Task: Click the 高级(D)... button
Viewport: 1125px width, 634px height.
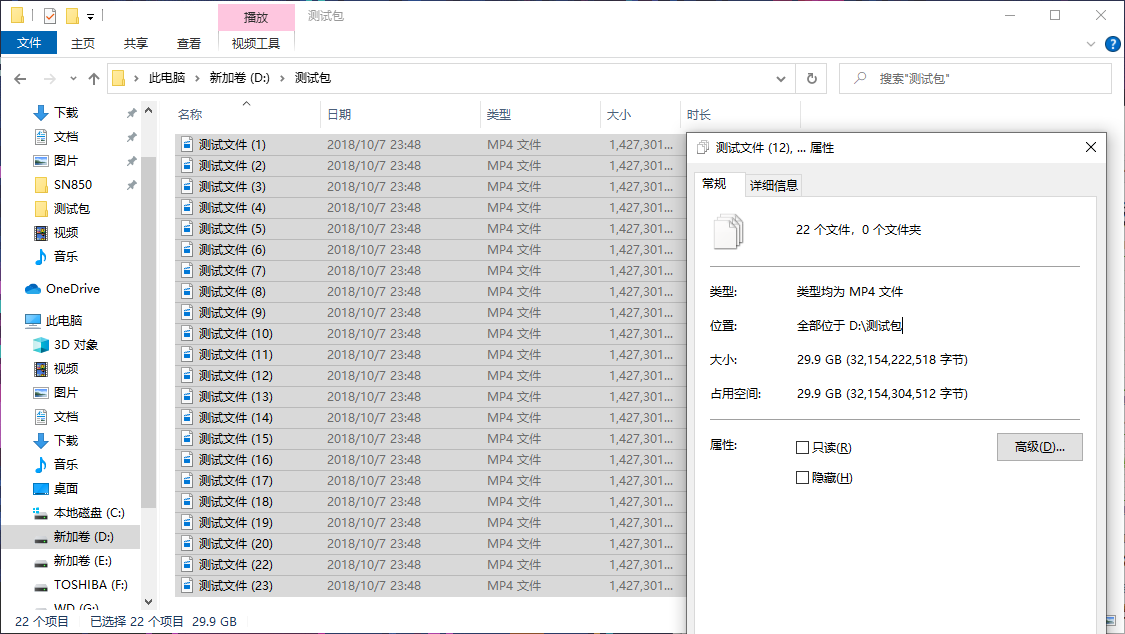Action: point(1040,447)
